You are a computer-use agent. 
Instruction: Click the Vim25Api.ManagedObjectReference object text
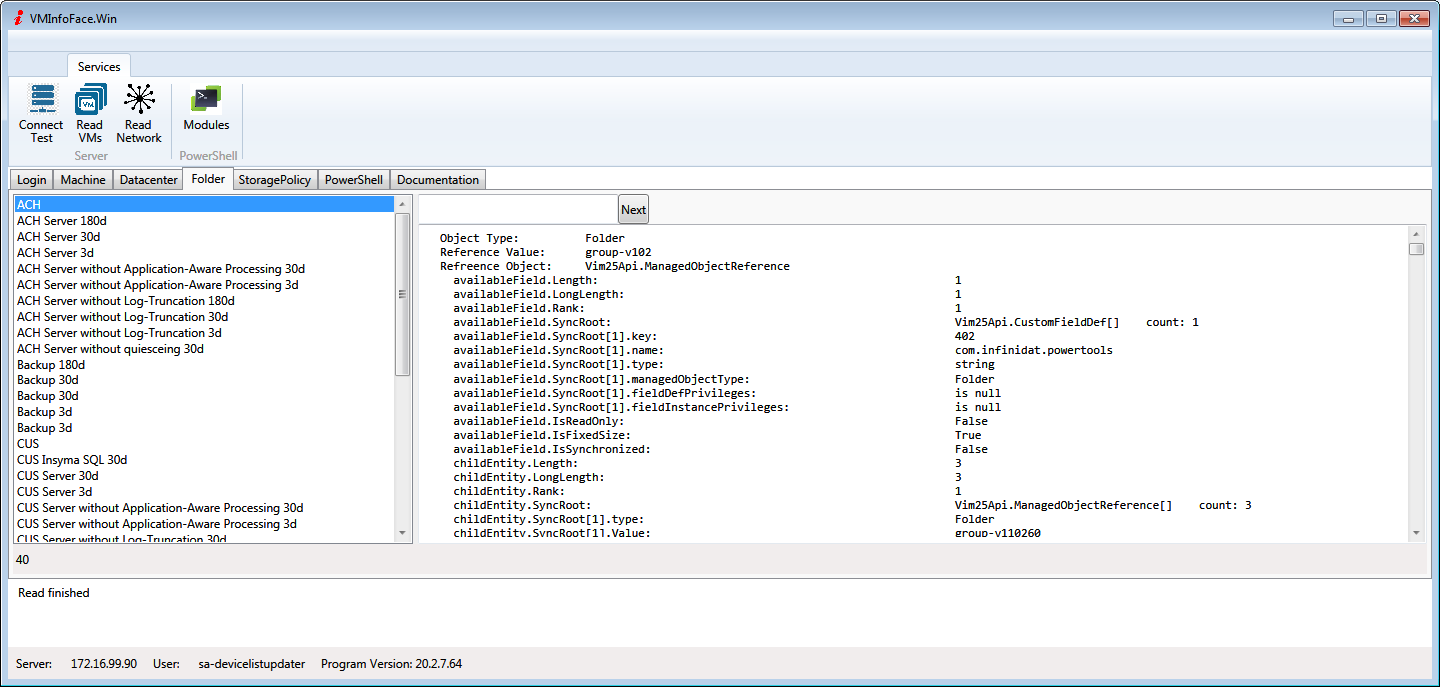[687, 266]
